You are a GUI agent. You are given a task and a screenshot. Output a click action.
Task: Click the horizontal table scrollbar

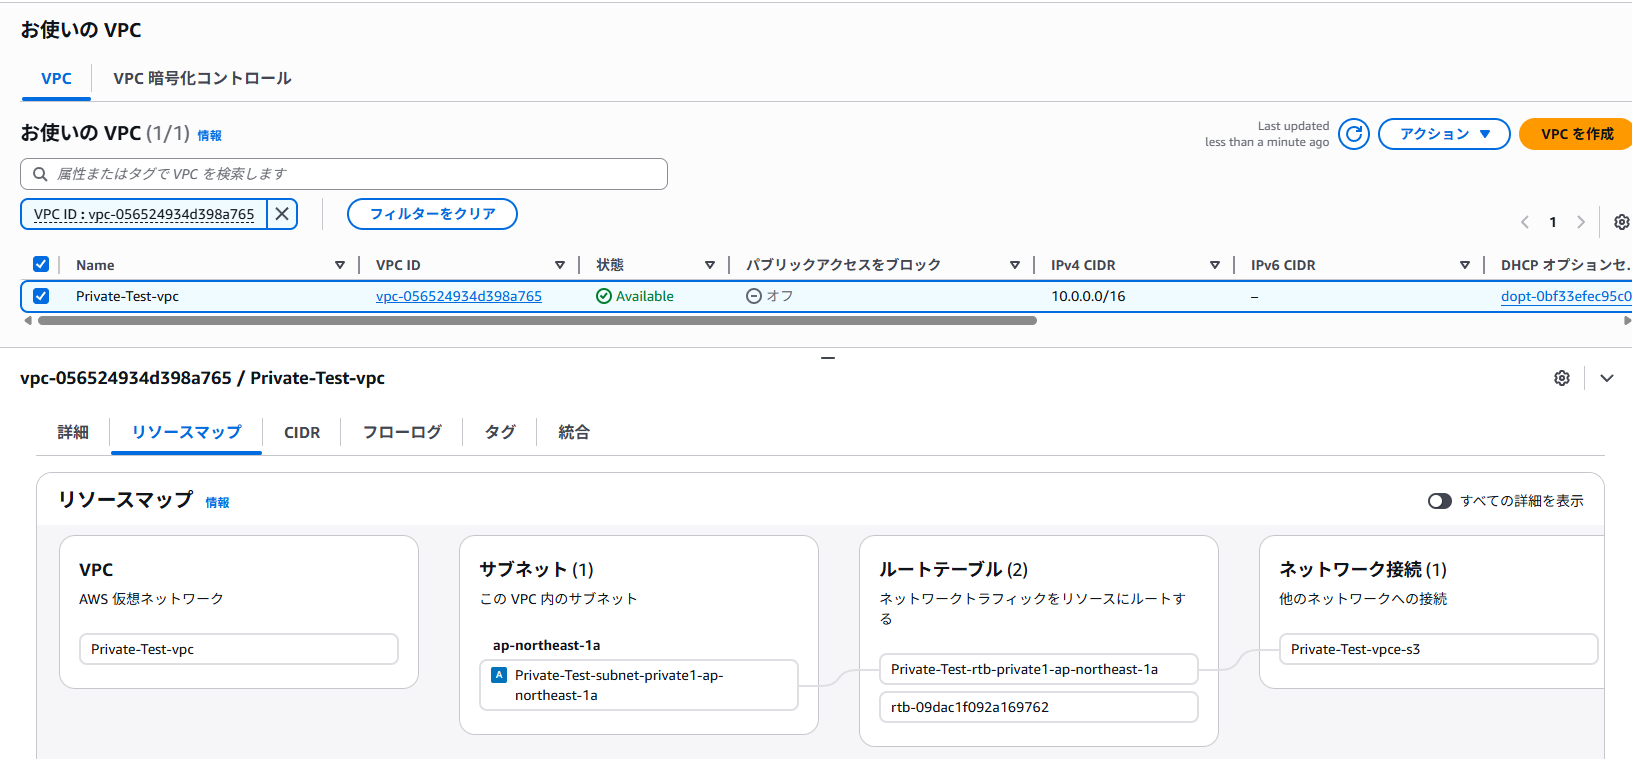(536, 321)
